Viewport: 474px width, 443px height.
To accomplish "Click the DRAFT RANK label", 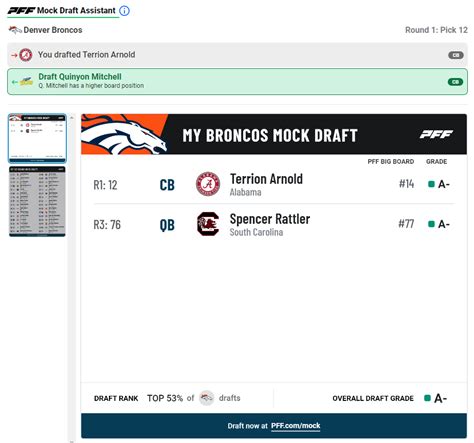I will click(116, 398).
